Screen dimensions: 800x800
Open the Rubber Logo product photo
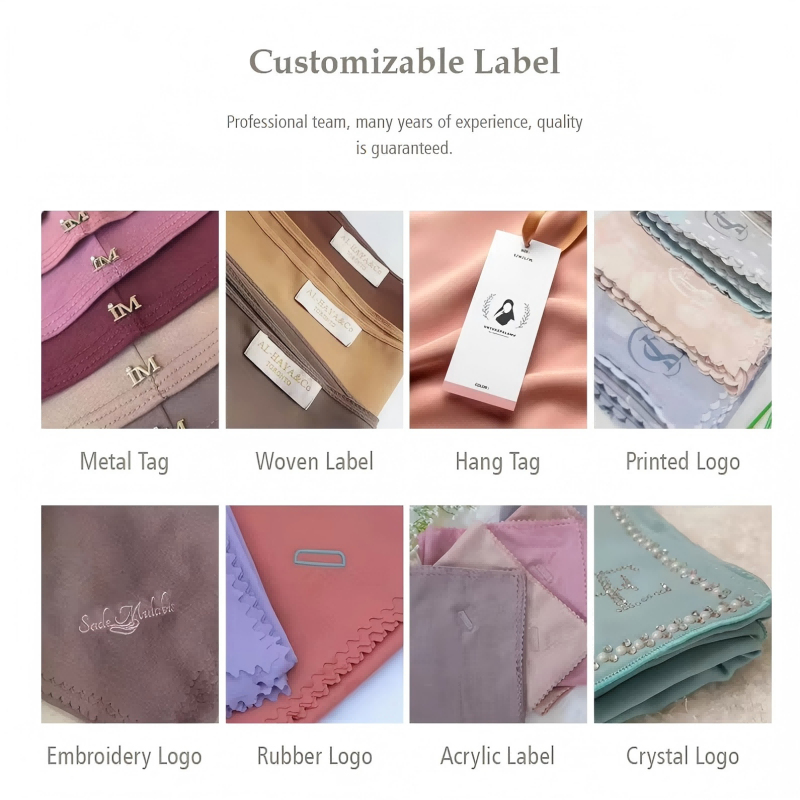pyautogui.click(x=314, y=614)
